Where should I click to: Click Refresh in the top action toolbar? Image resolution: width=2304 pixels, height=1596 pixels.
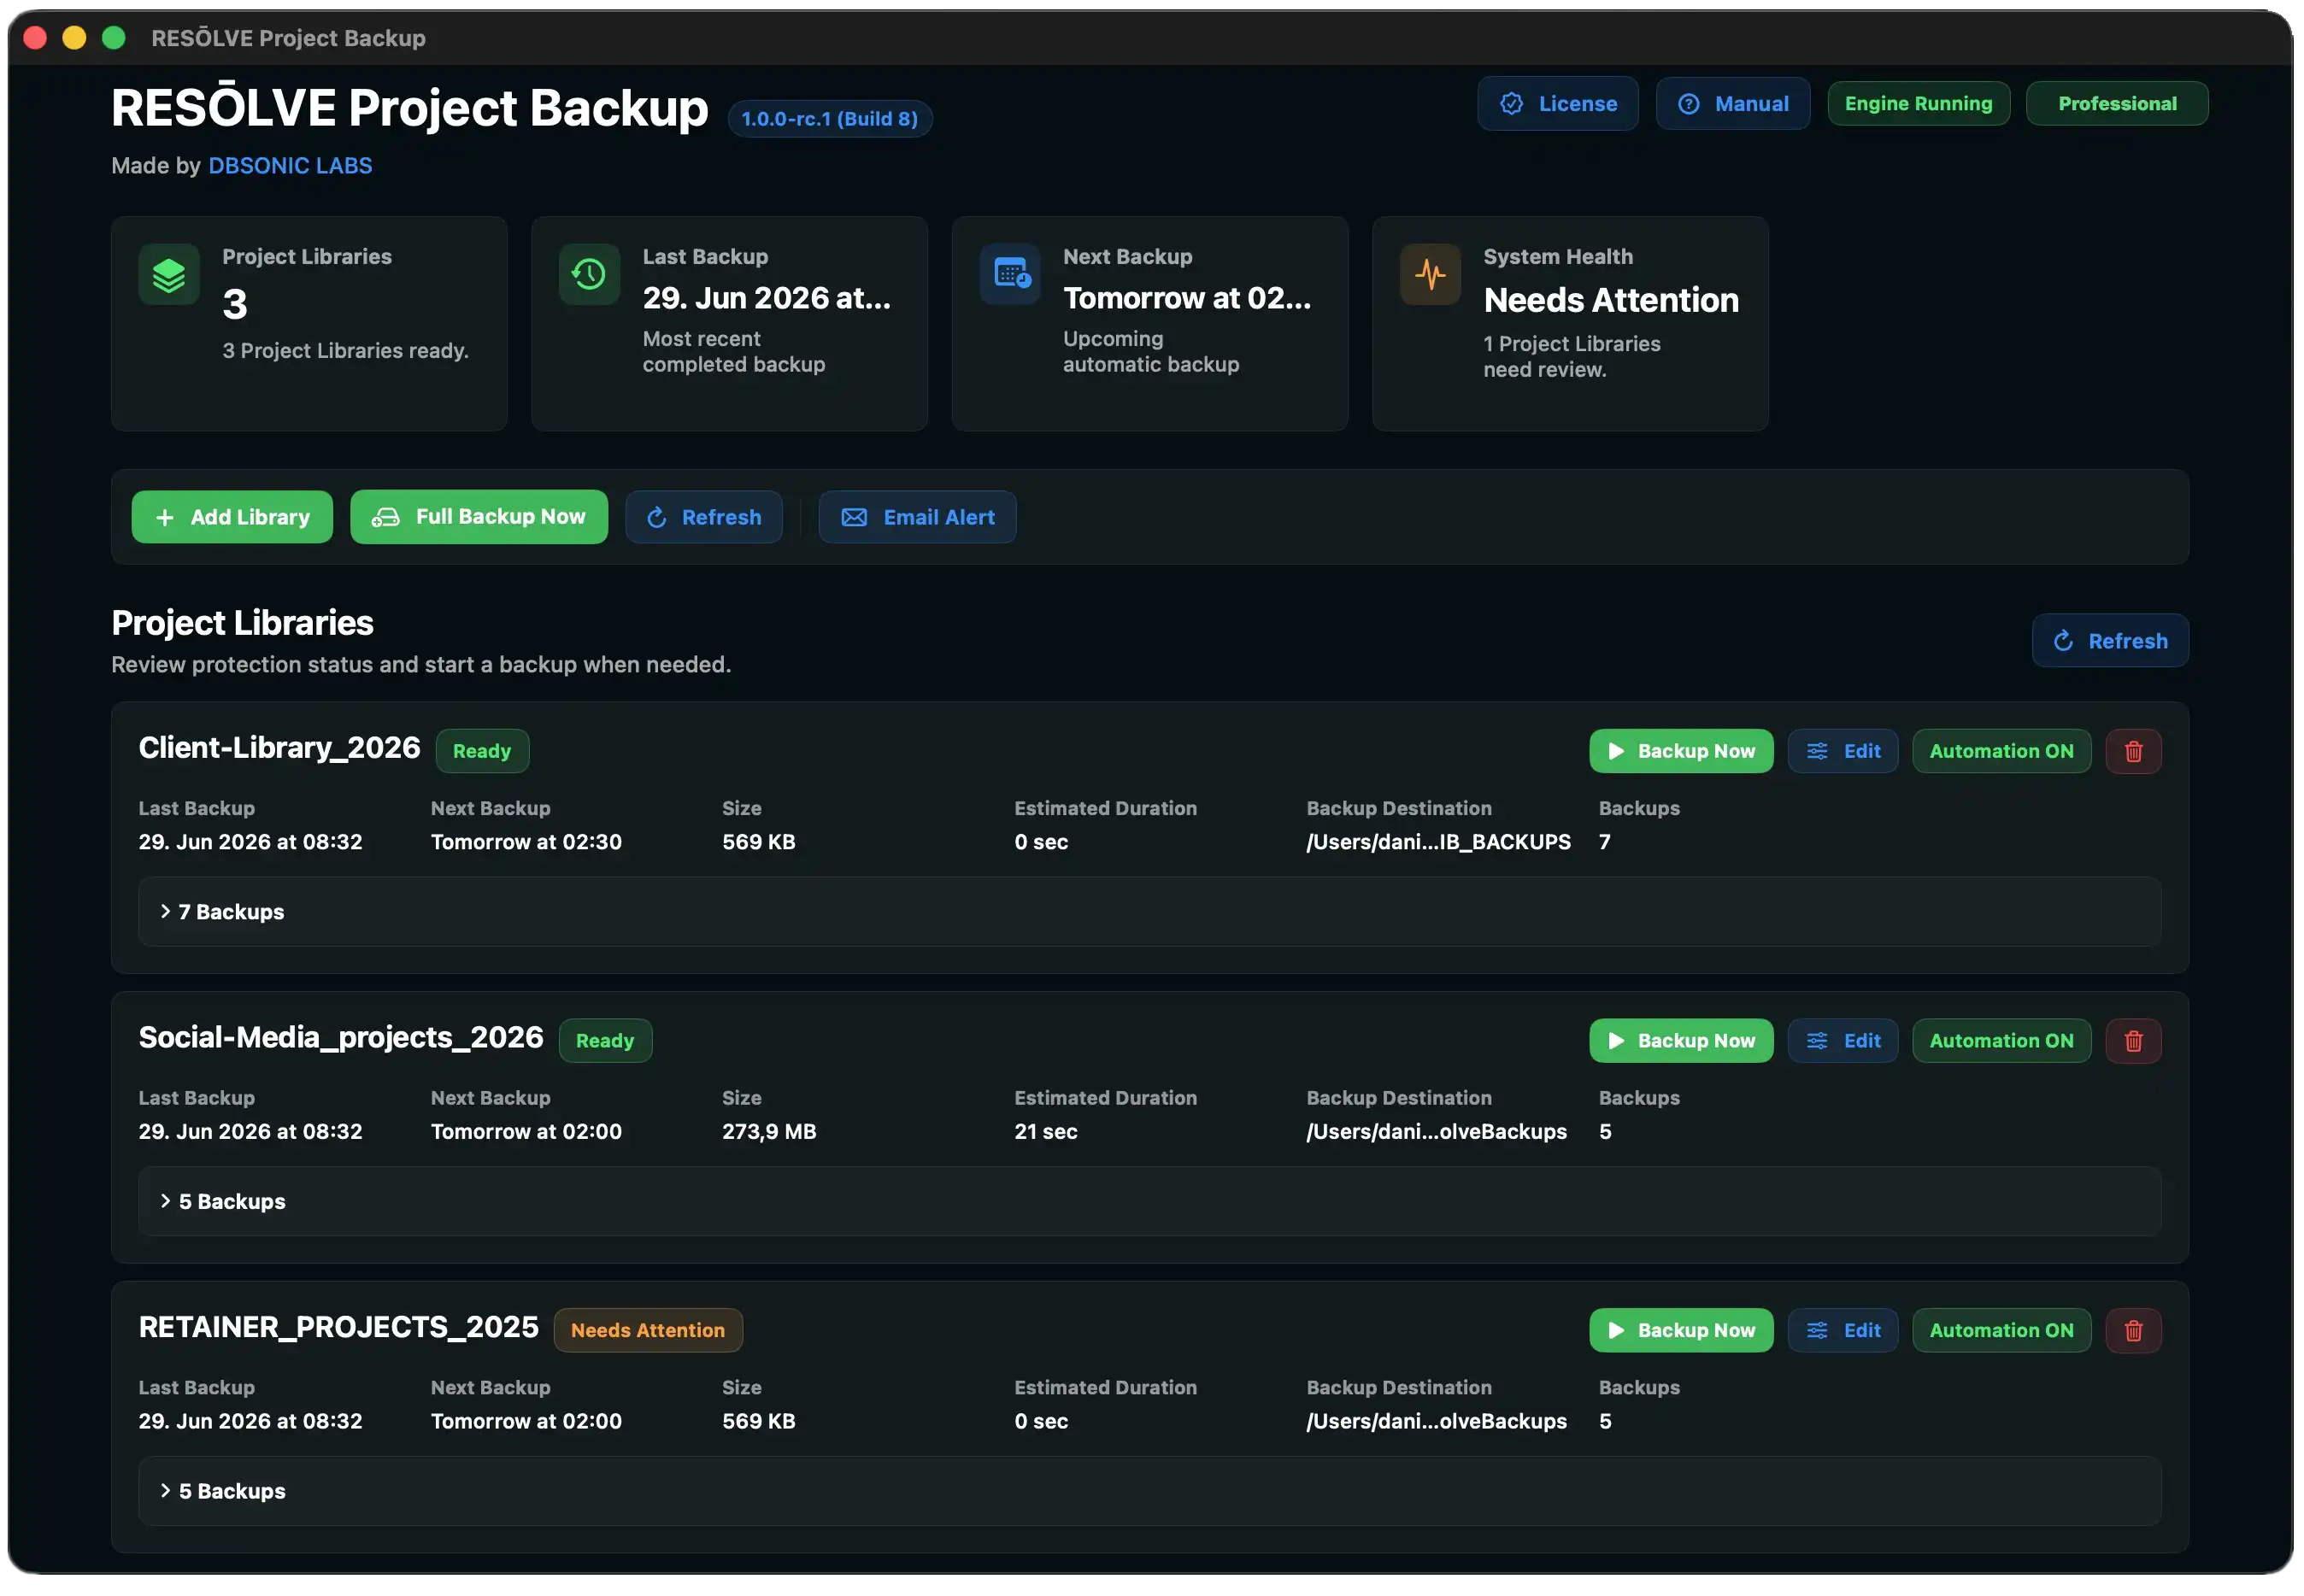pos(704,517)
